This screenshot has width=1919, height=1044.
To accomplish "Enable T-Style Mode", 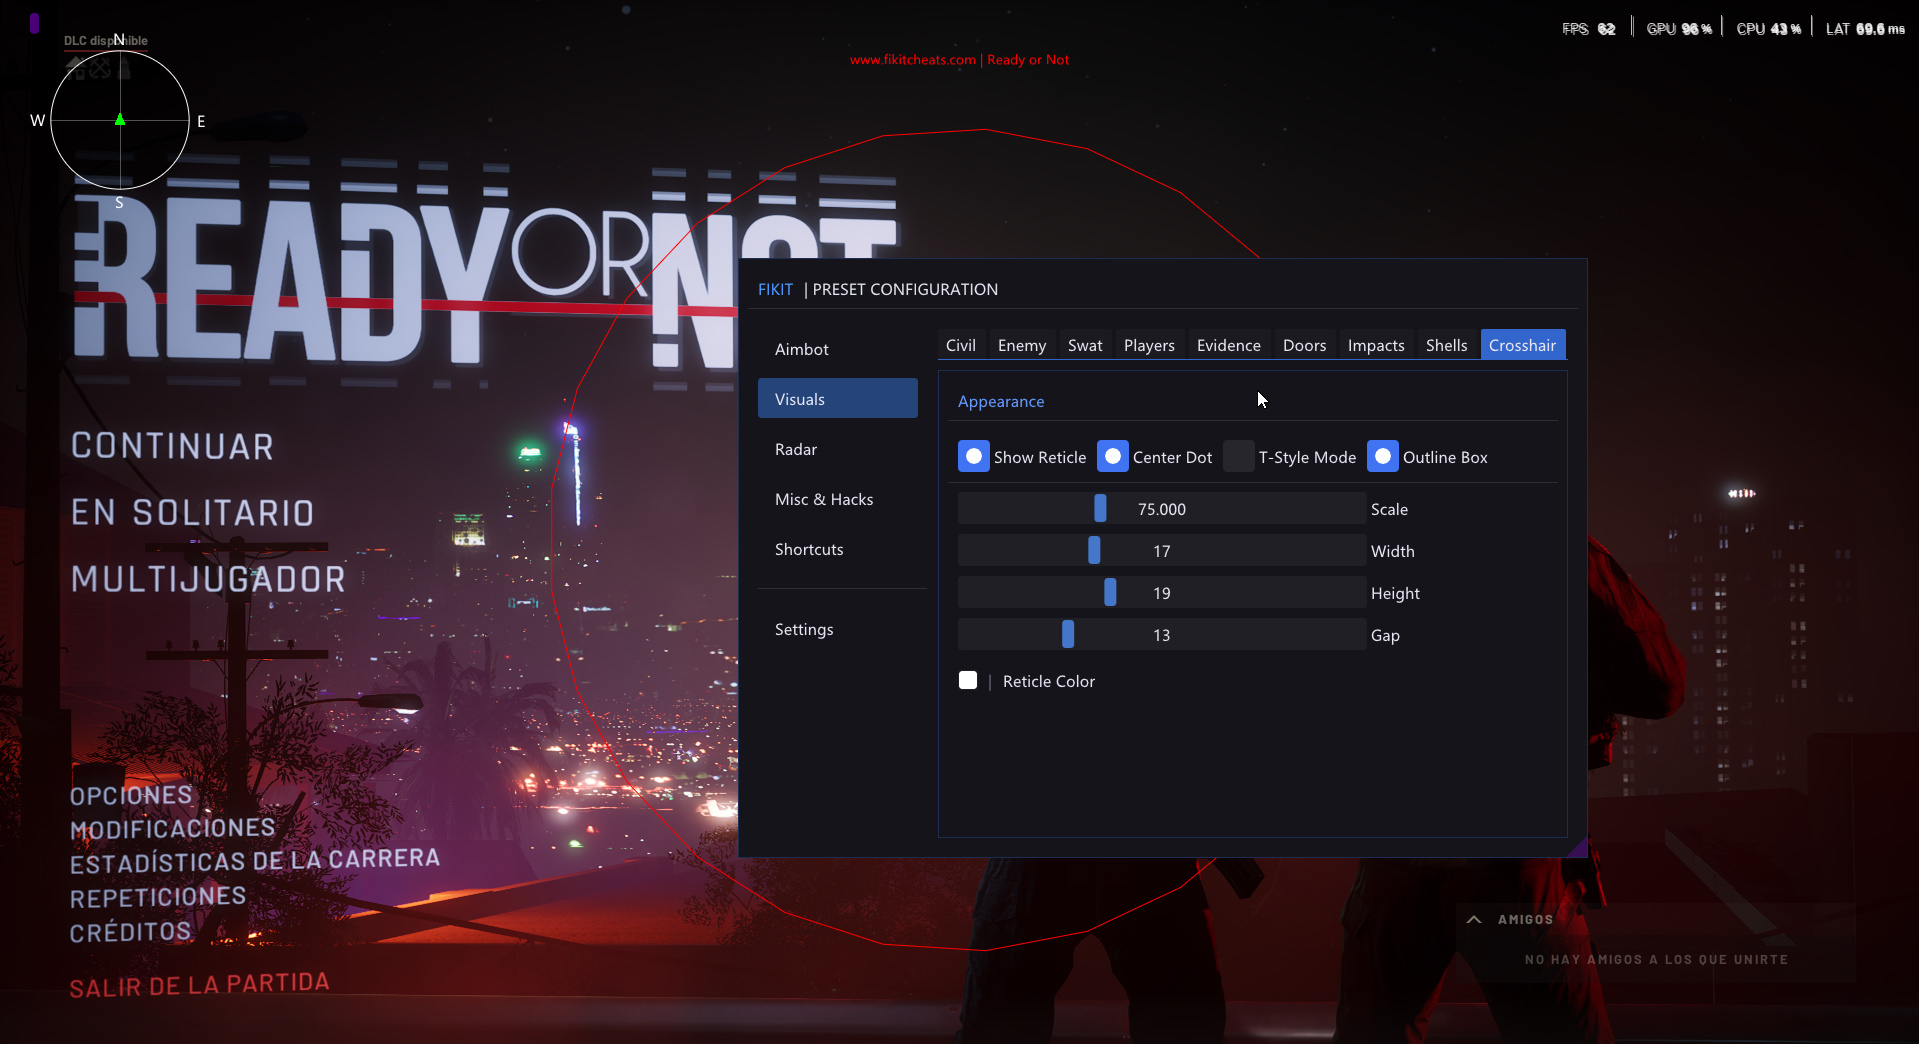I will (1238, 456).
